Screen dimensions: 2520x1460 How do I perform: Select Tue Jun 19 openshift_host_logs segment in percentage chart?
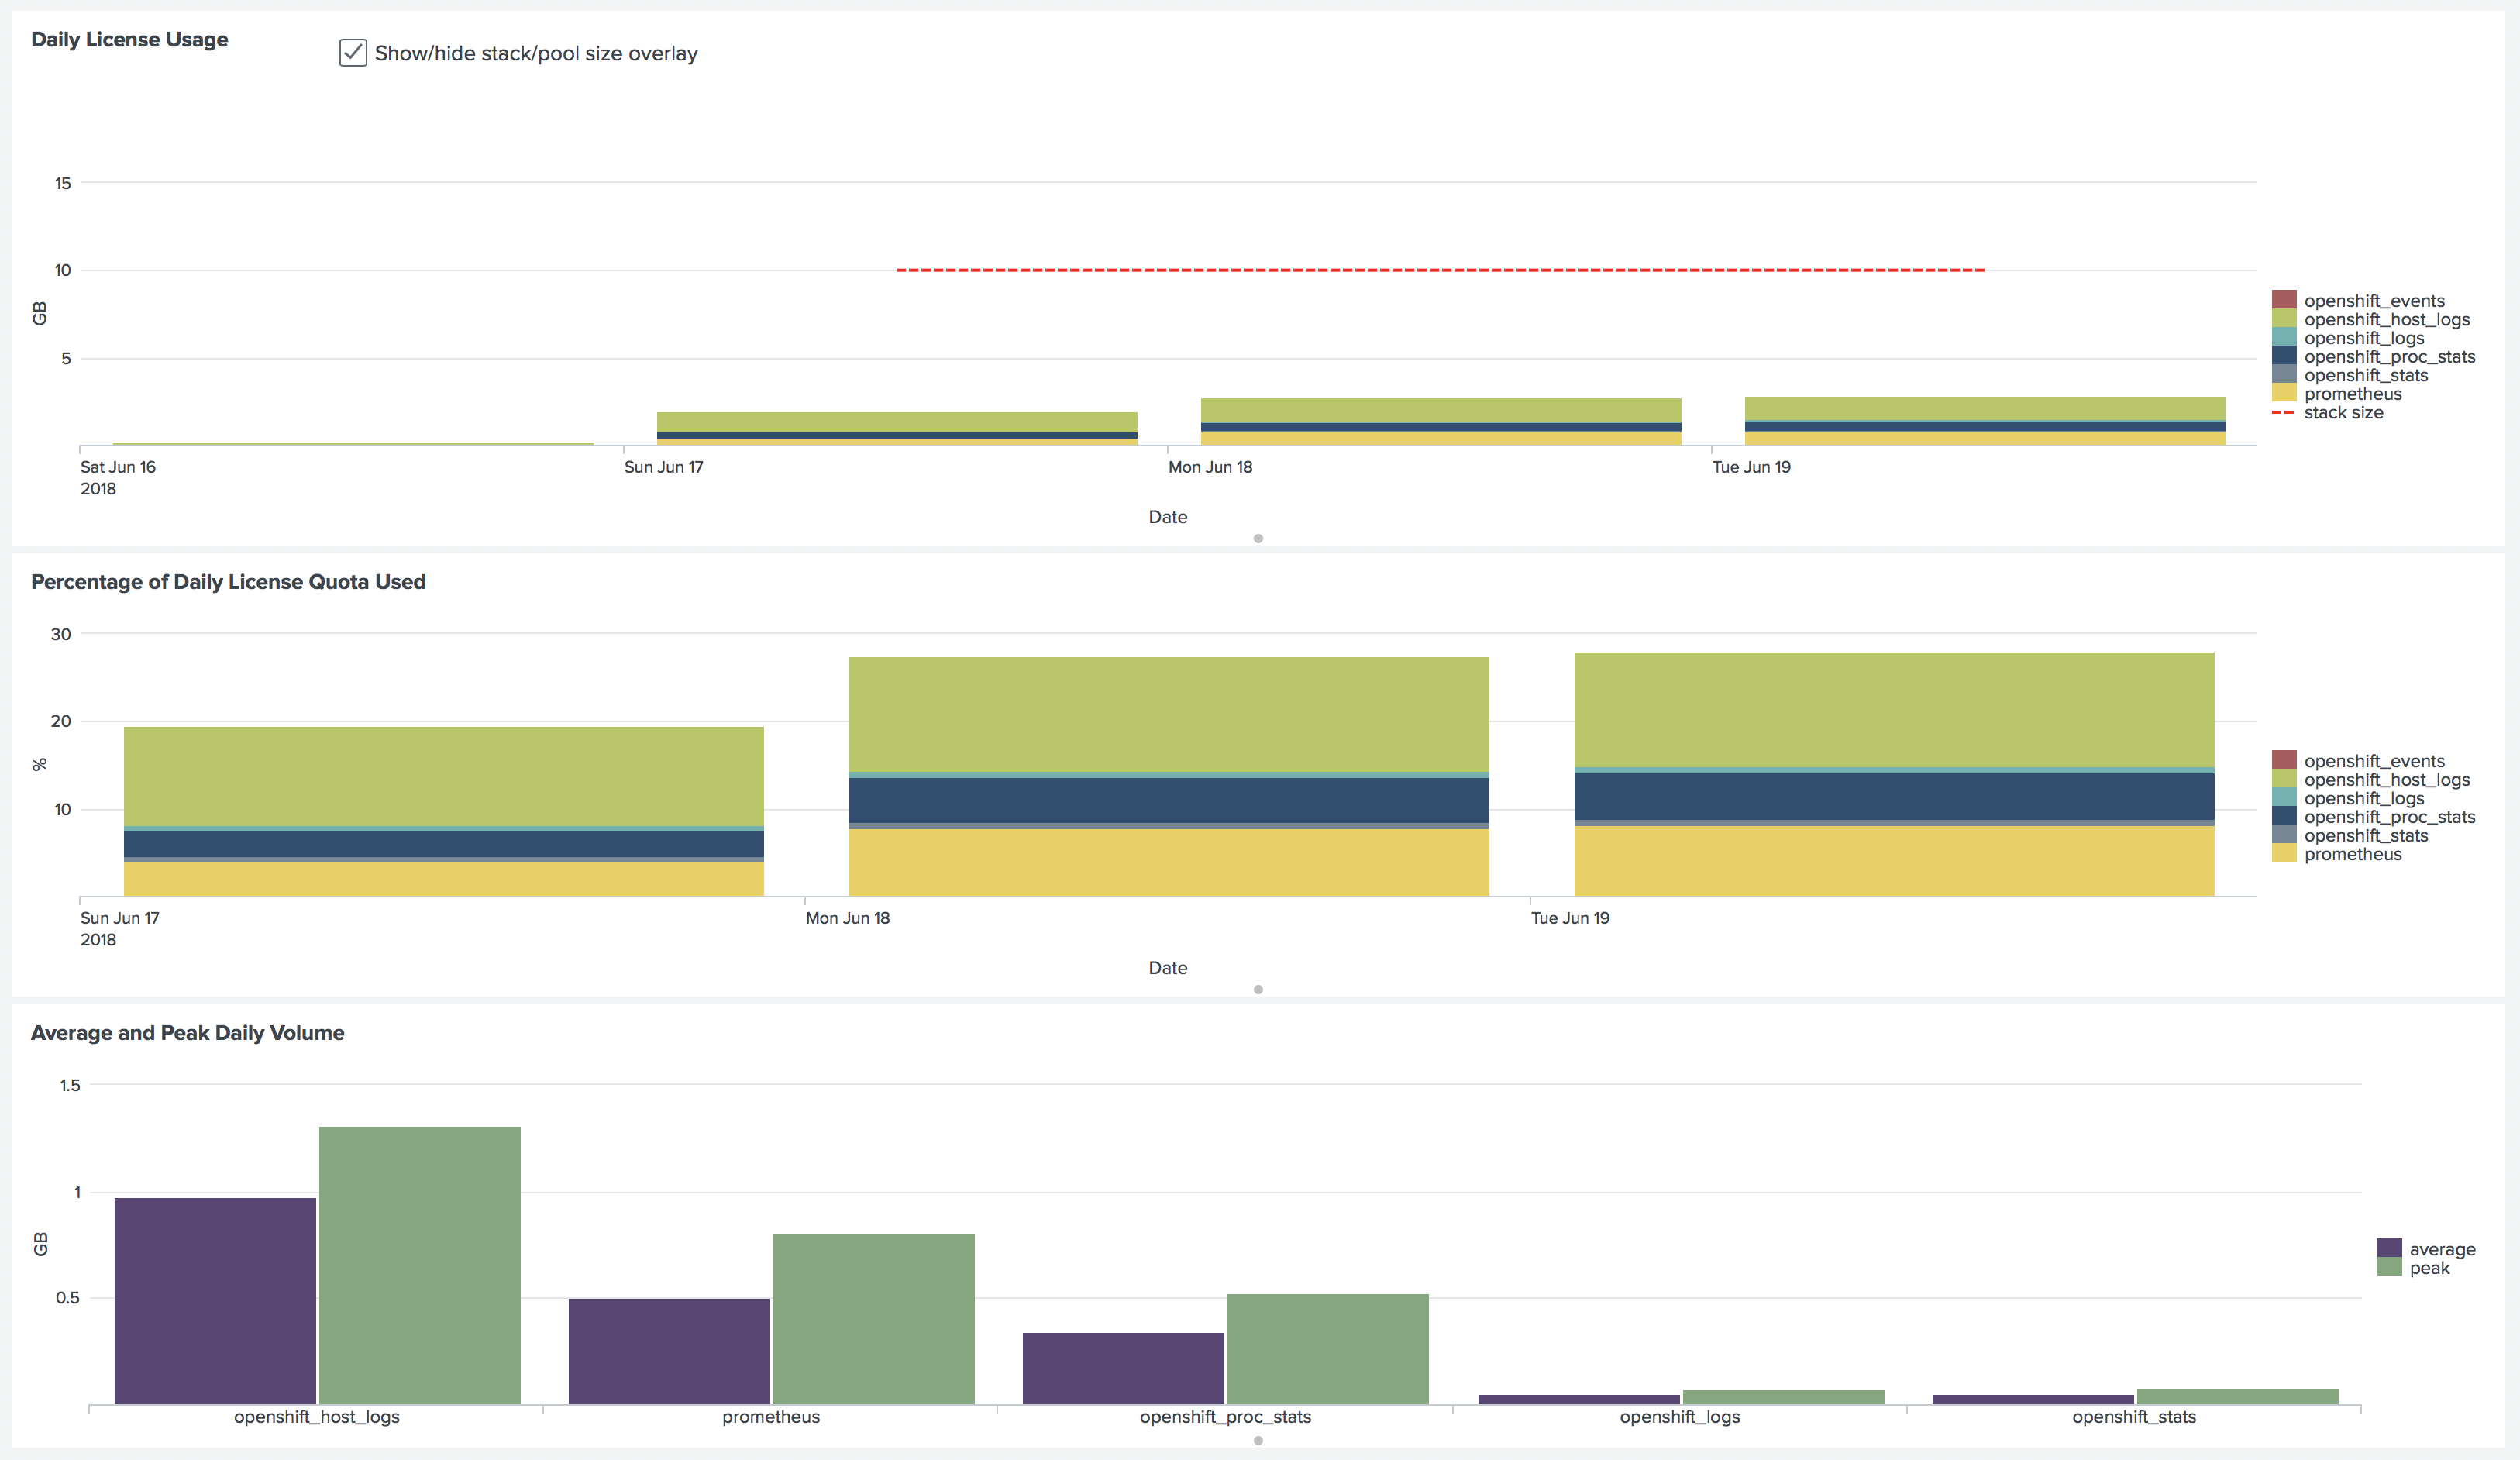1894,710
